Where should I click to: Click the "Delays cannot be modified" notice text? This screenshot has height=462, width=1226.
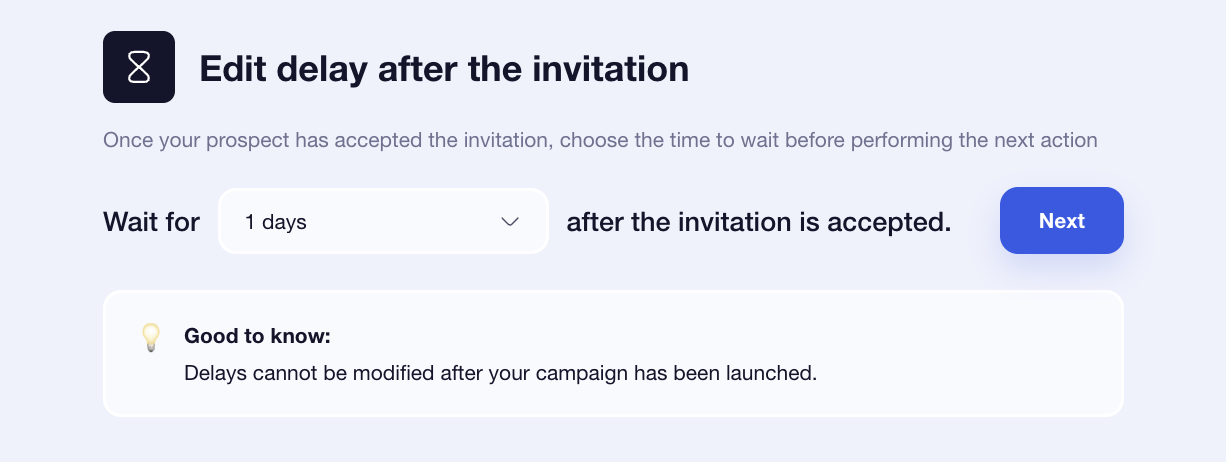(x=500, y=374)
